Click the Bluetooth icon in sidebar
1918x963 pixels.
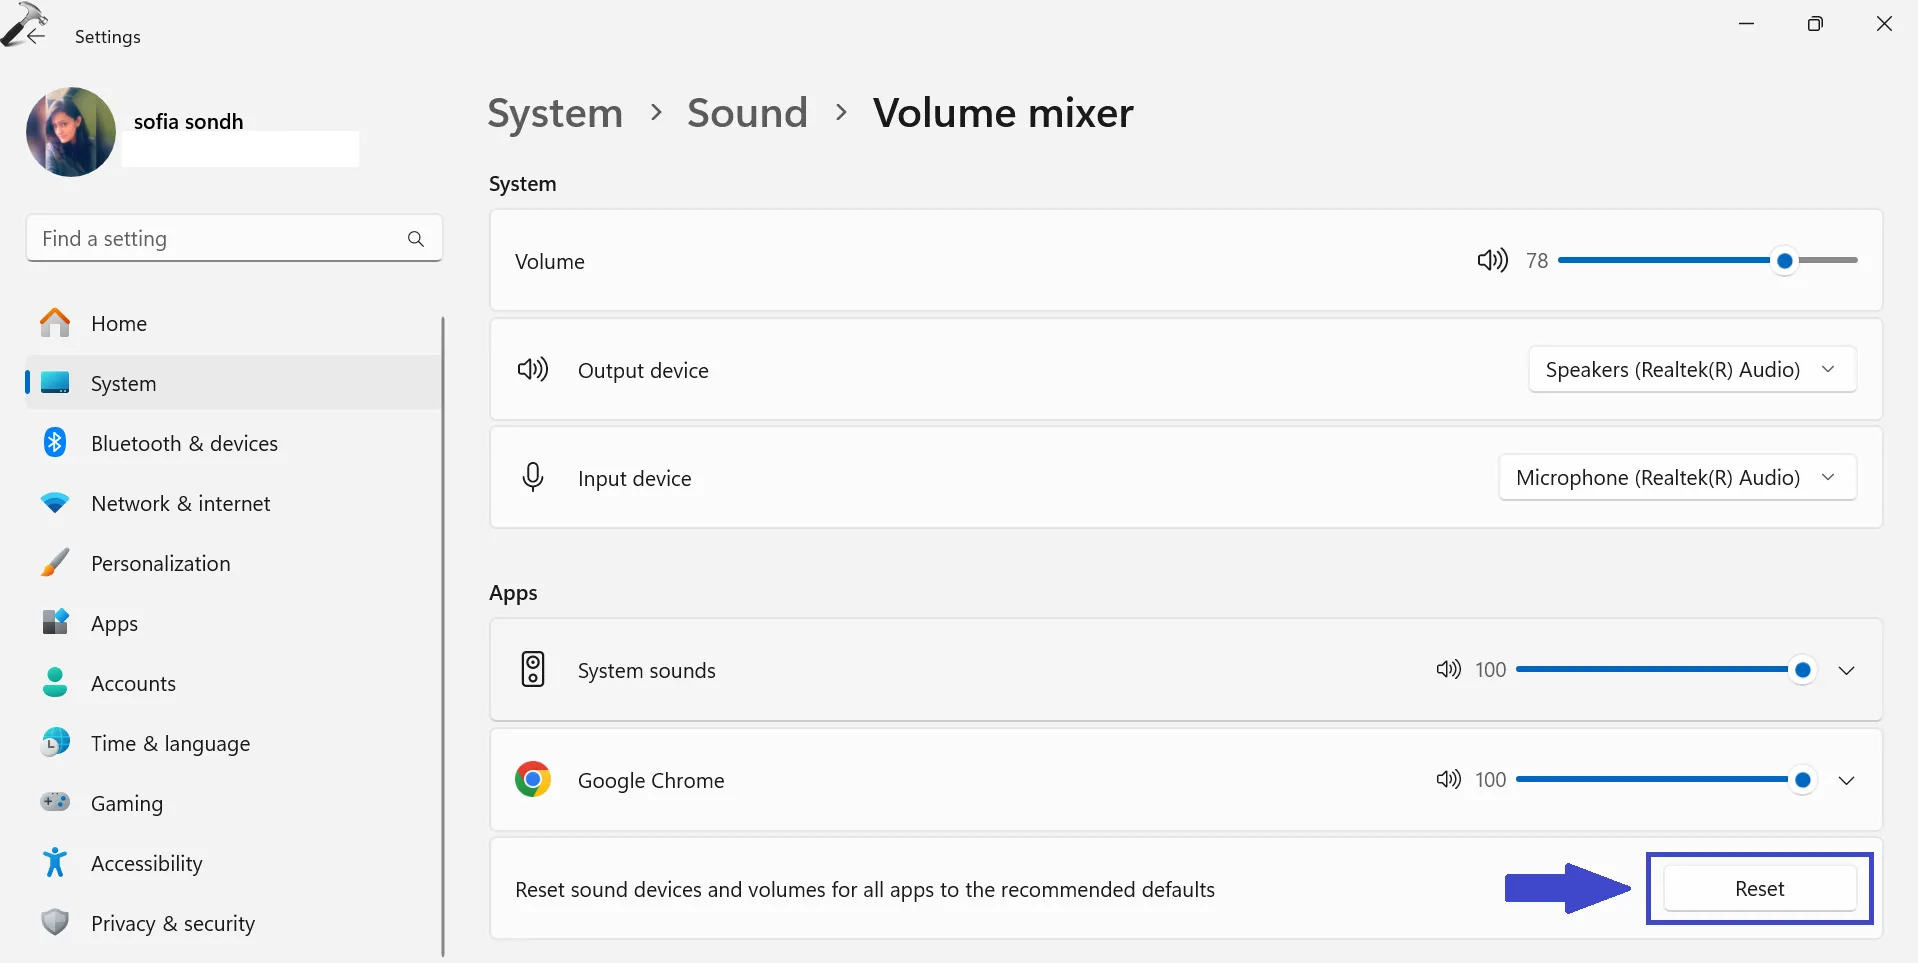(55, 443)
